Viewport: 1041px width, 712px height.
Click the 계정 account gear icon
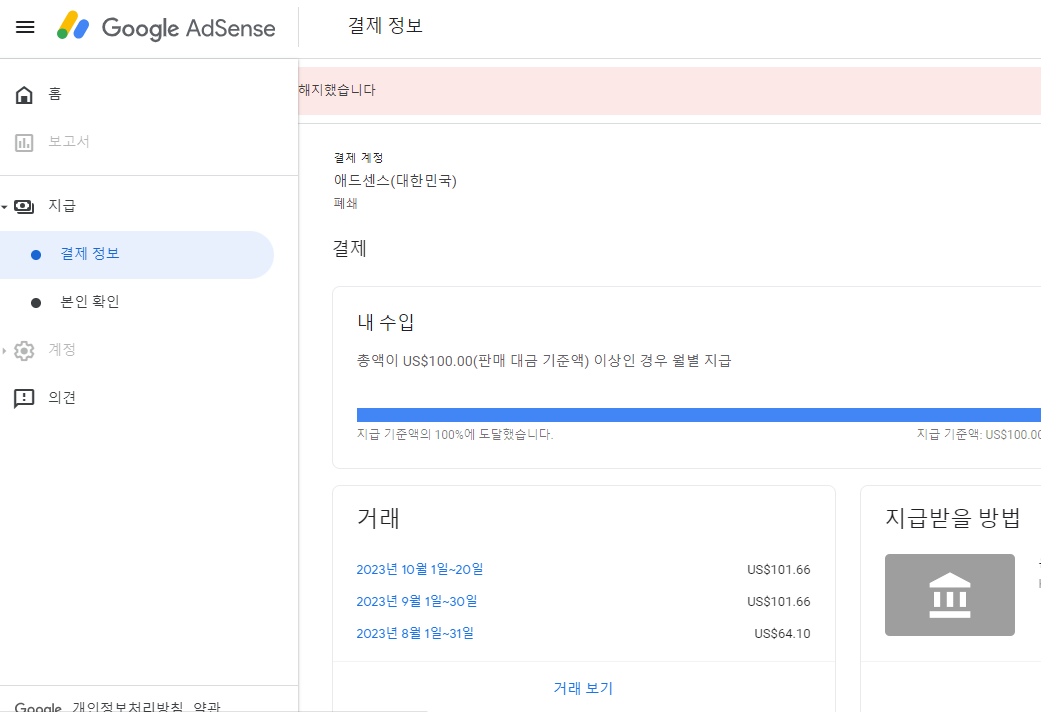pyautogui.click(x=23, y=349)
